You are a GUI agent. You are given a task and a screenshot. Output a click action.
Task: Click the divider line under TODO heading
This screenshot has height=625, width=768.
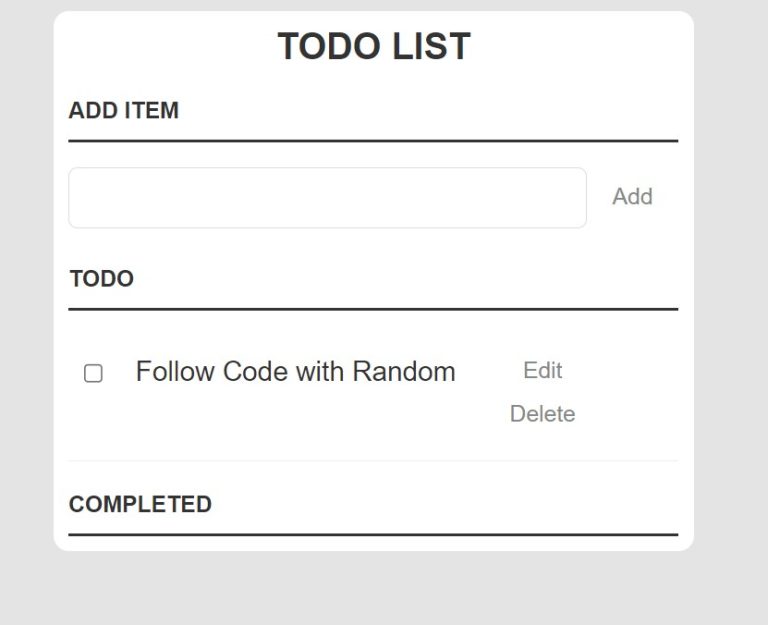tap(373, 310)
